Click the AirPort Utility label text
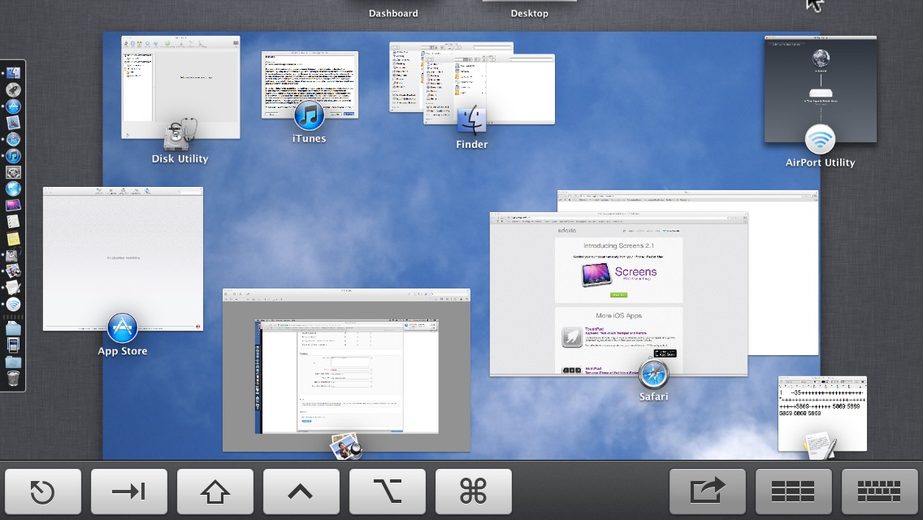The image size is (923, 520). [820, 163]
